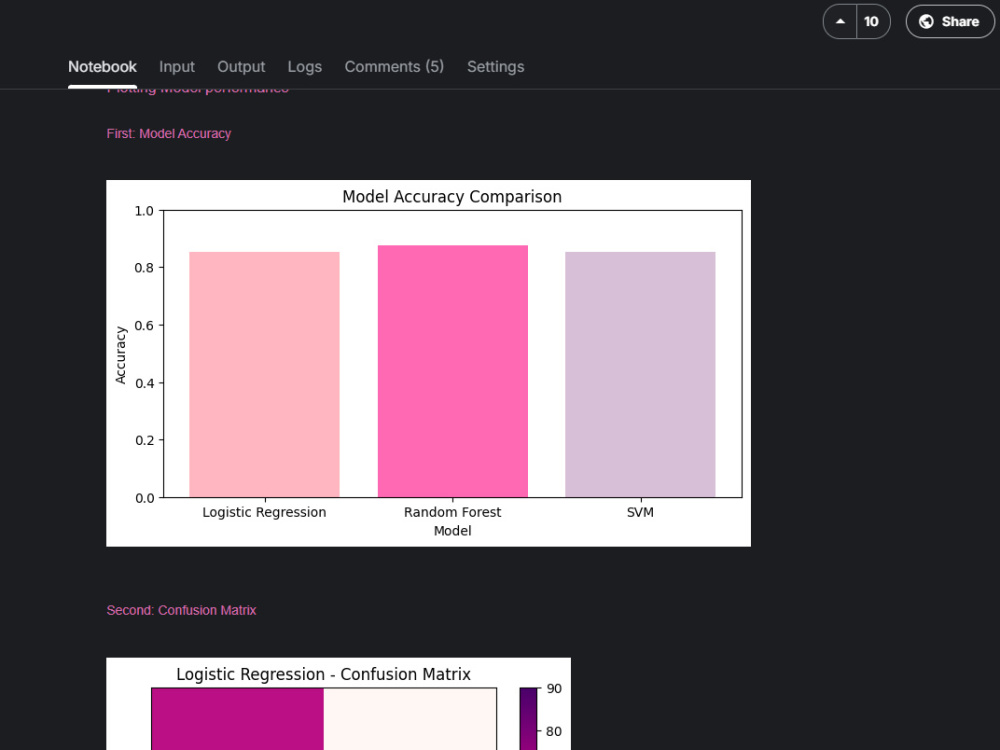Click the 'SVM' x-axis label
Screen dimensions: 1000x750
640,512
